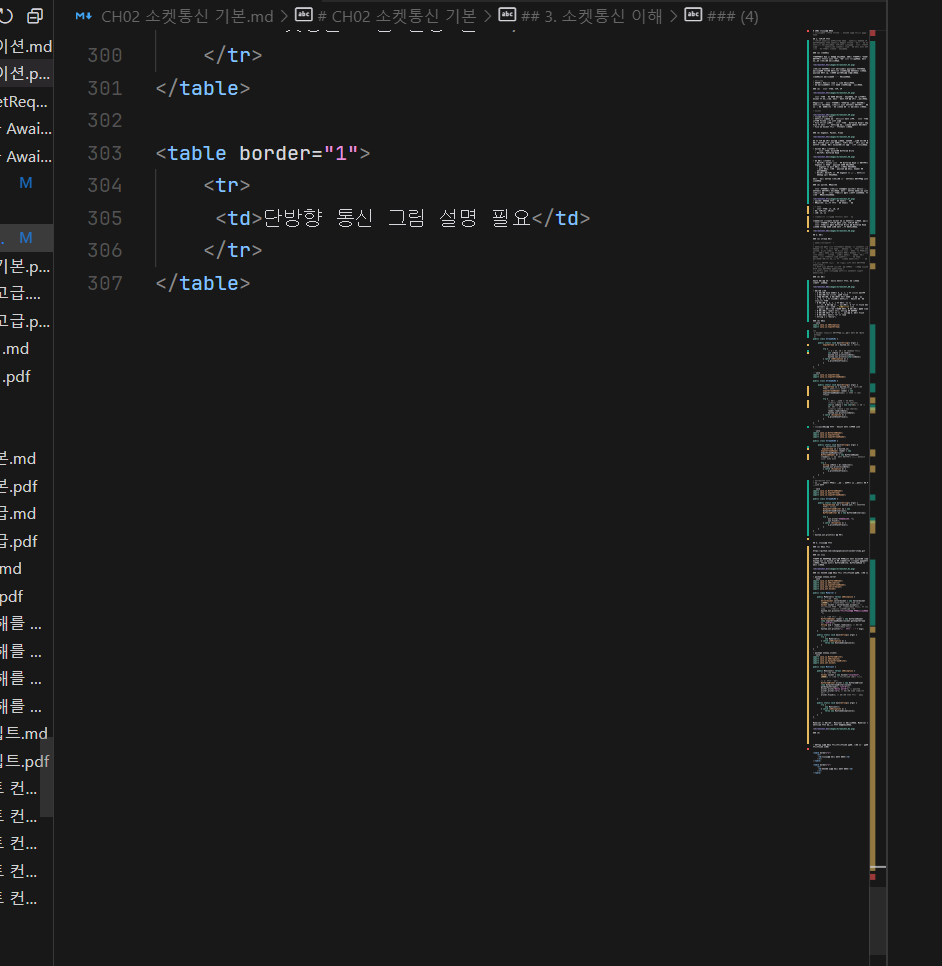This screenshot has width=942, height=966.
Task: Click the '</table>' tag on line 301
Action: (203, 88)
